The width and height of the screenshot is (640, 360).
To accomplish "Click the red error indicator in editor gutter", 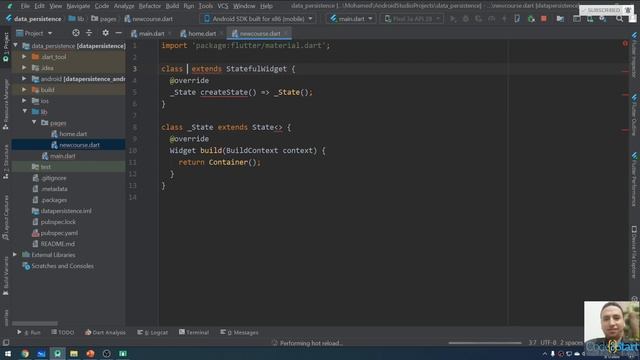I will 625,43.
